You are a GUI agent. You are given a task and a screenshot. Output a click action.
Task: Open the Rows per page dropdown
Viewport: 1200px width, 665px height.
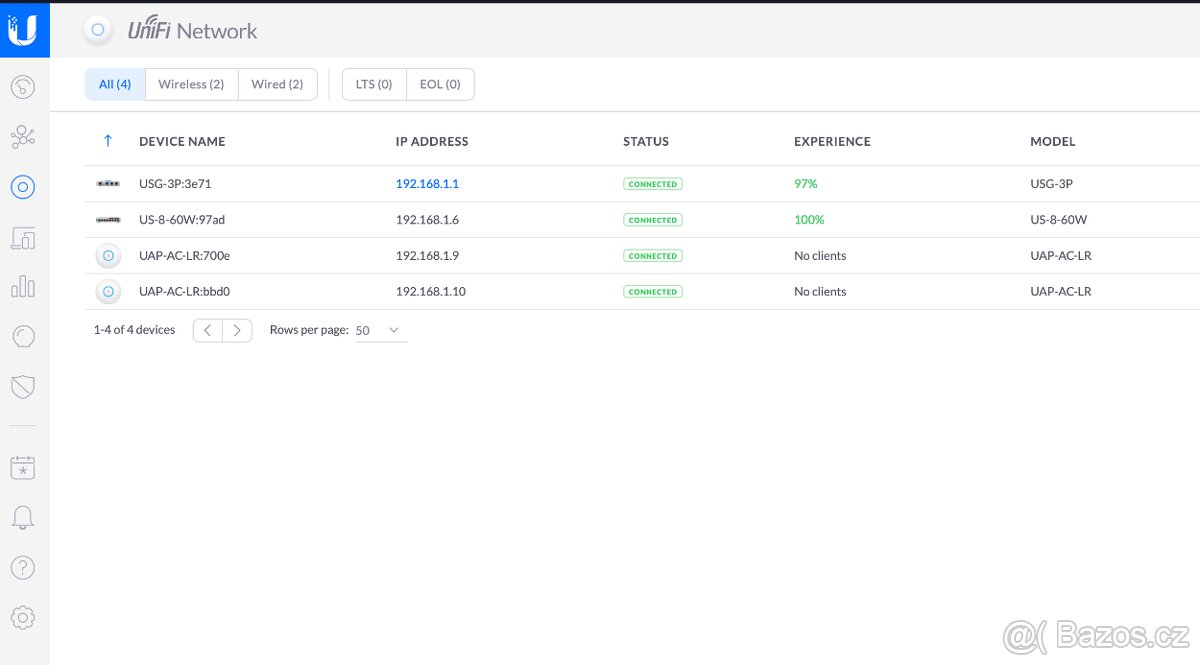380,330
